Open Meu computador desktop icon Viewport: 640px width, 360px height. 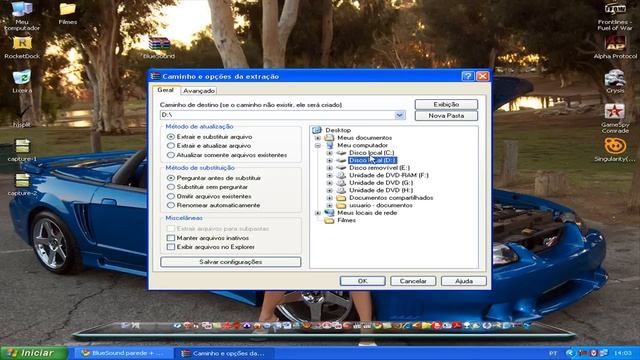tap(22, 15)
